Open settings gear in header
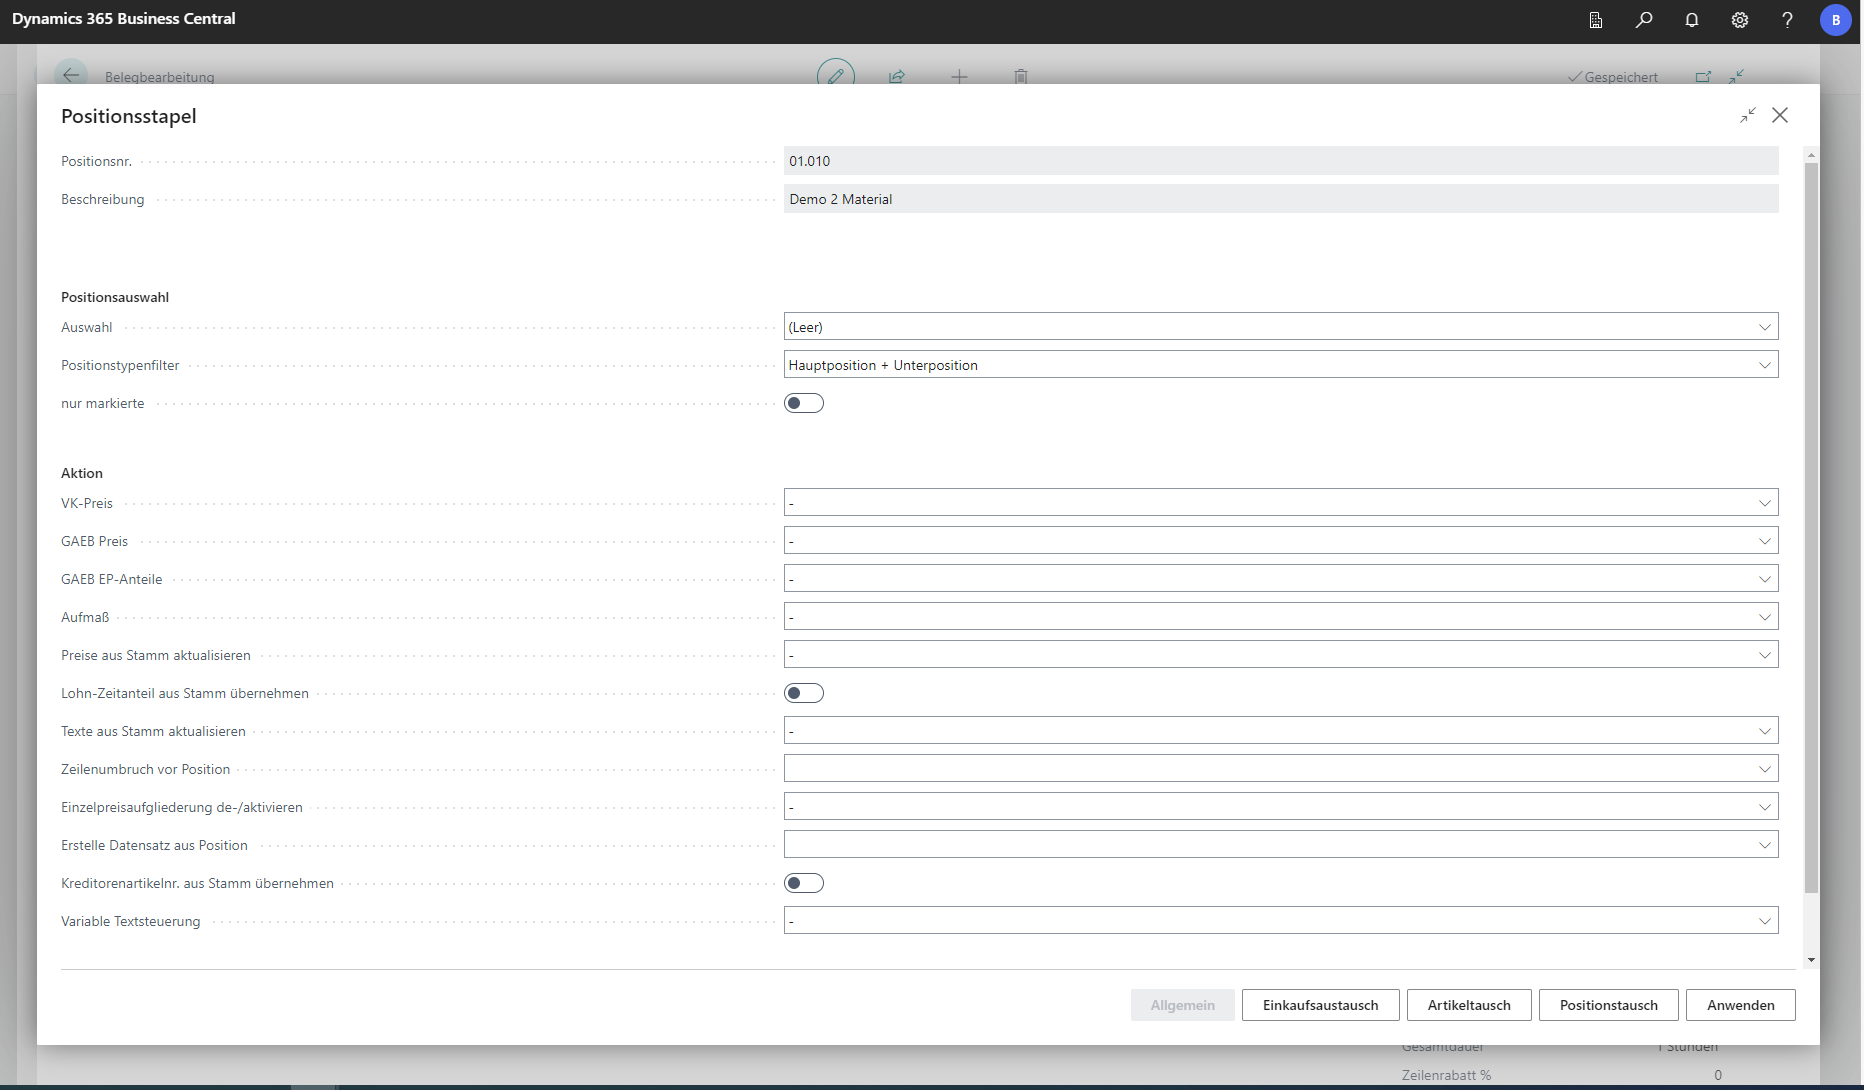This screenshot has height=1090, width=1864. pyautogui.click(x=1740, y=20)
